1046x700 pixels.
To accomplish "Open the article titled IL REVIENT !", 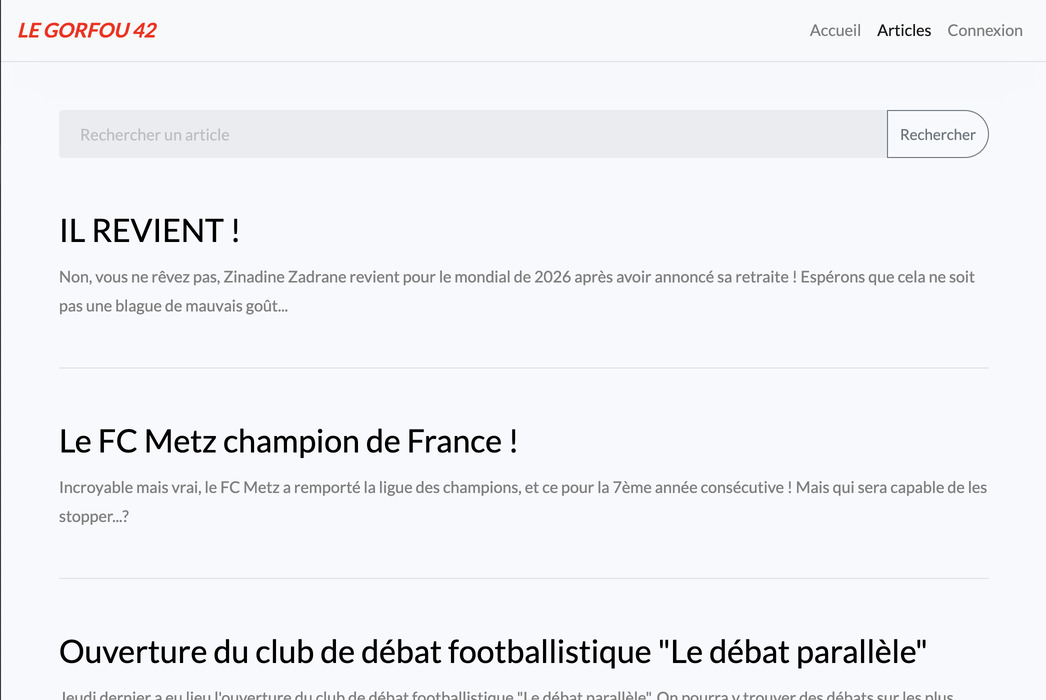I will click(148, 230).
